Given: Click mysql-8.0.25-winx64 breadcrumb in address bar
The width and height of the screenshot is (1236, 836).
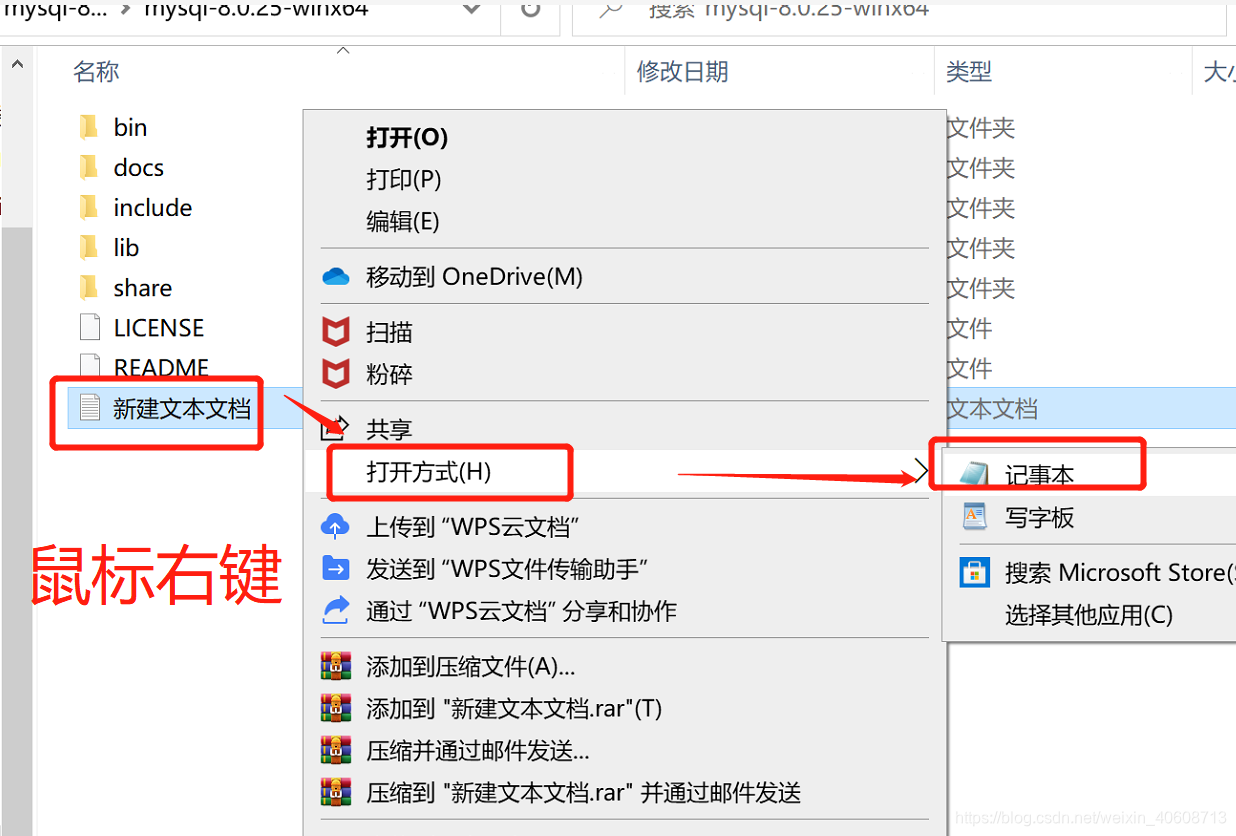Looking at the screenshot, I should click(x=256, y=9).
